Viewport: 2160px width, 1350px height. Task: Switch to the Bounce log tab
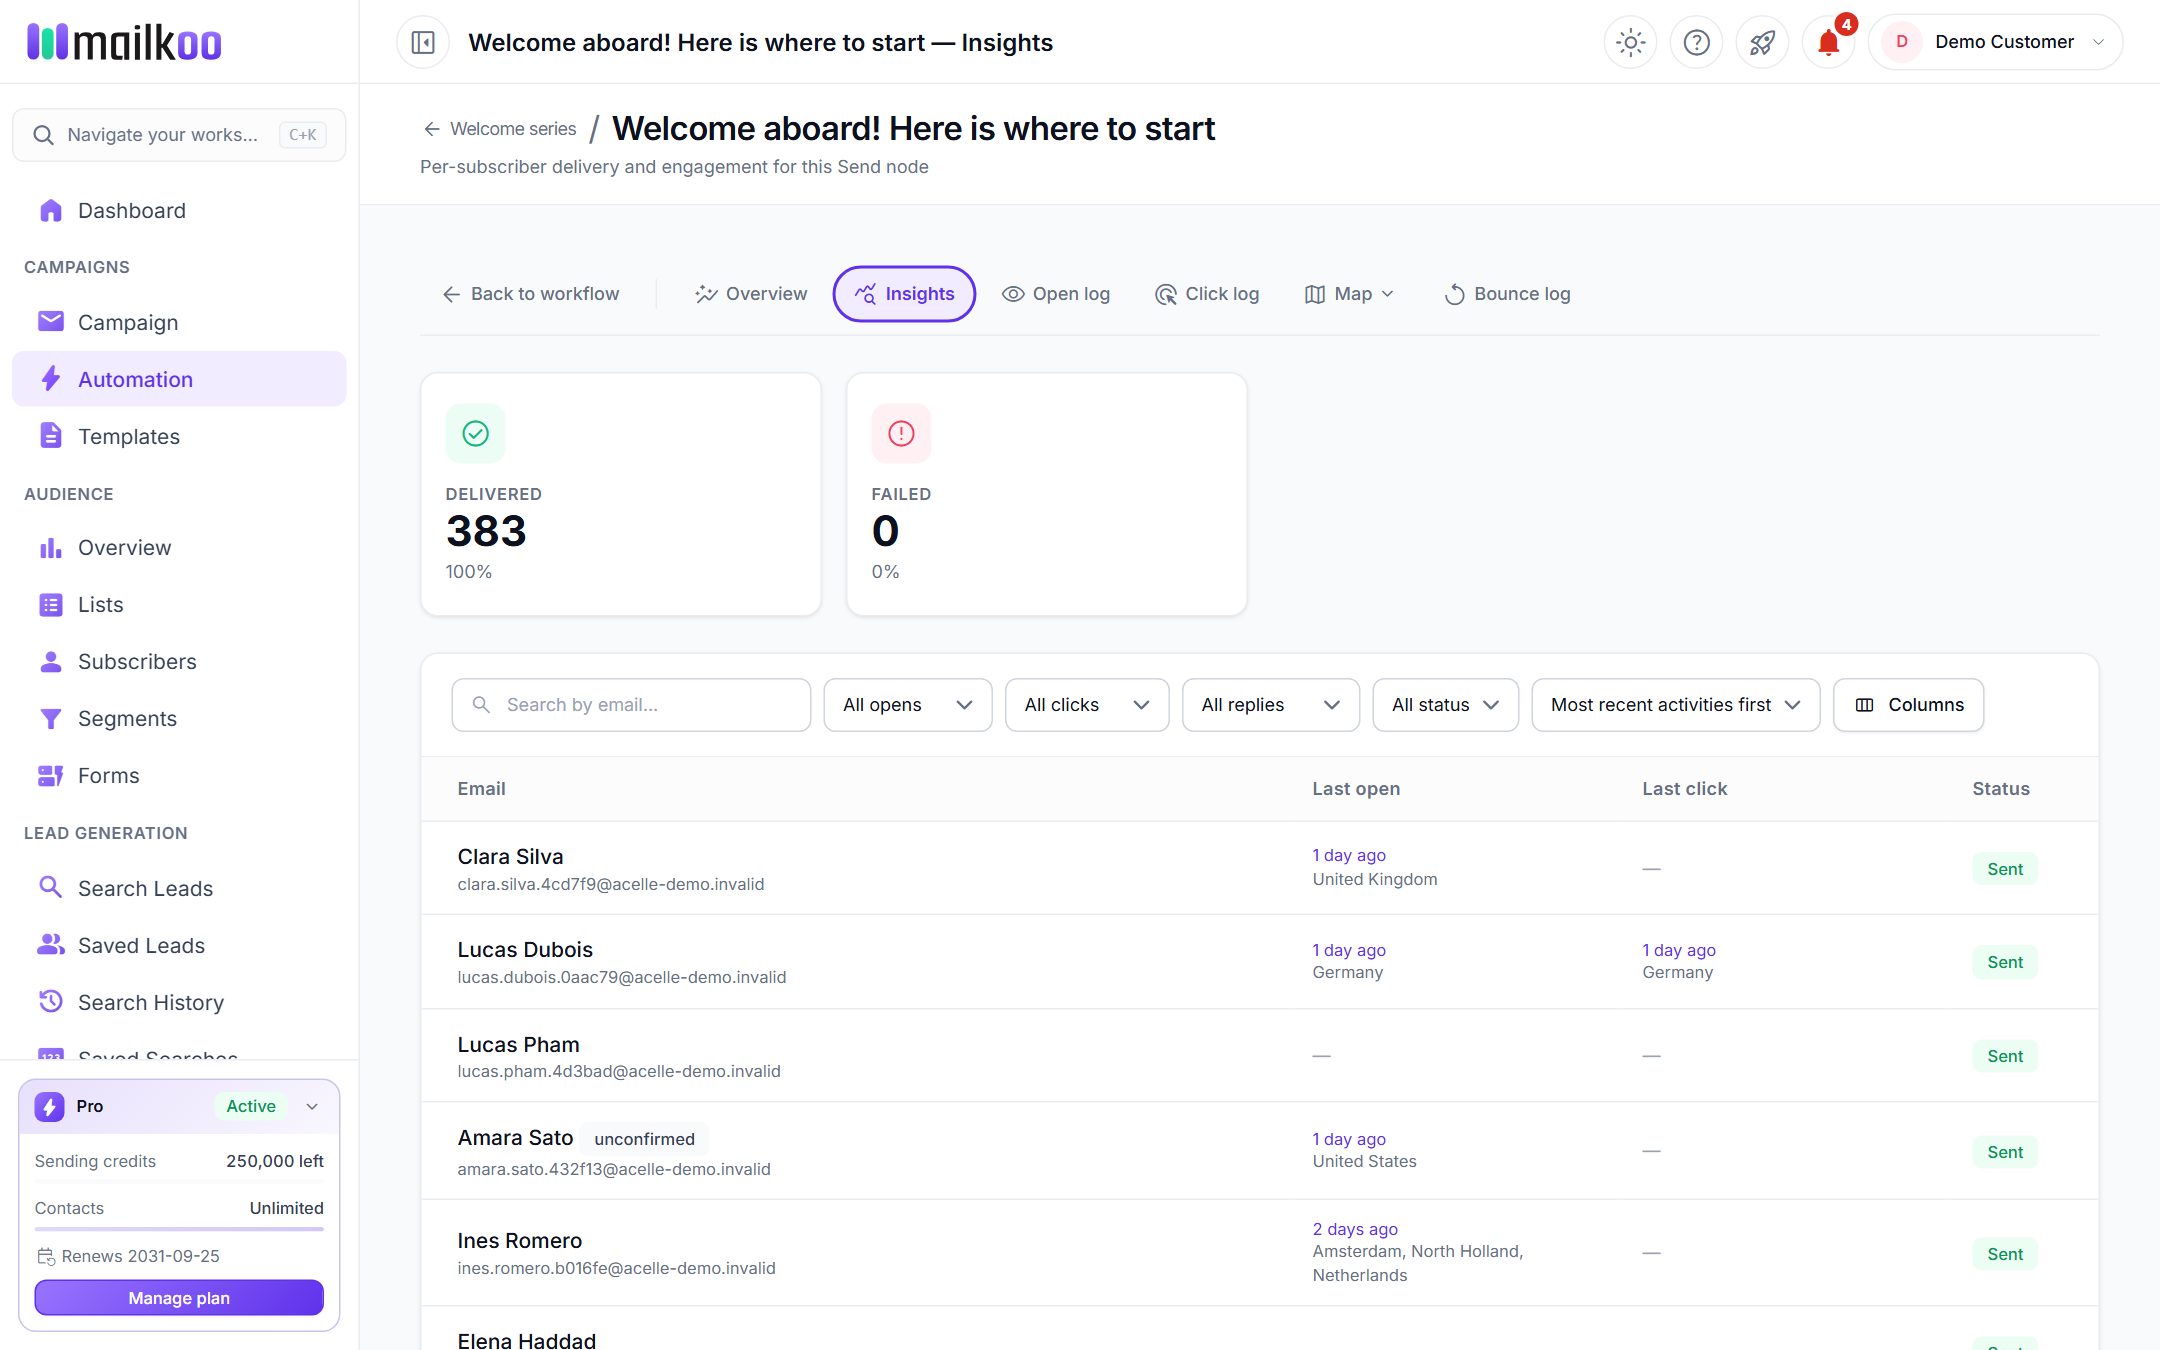1508,294
